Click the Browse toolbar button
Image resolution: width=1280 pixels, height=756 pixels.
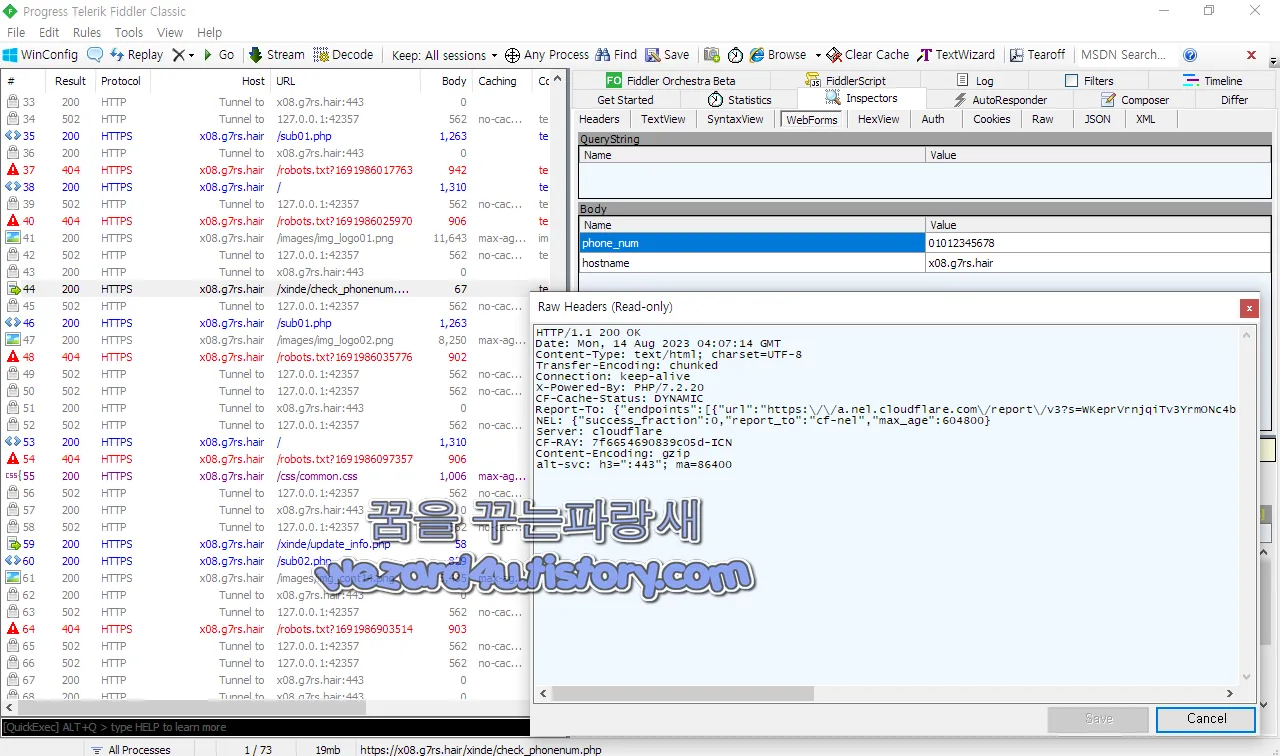[x=779, y=55]
